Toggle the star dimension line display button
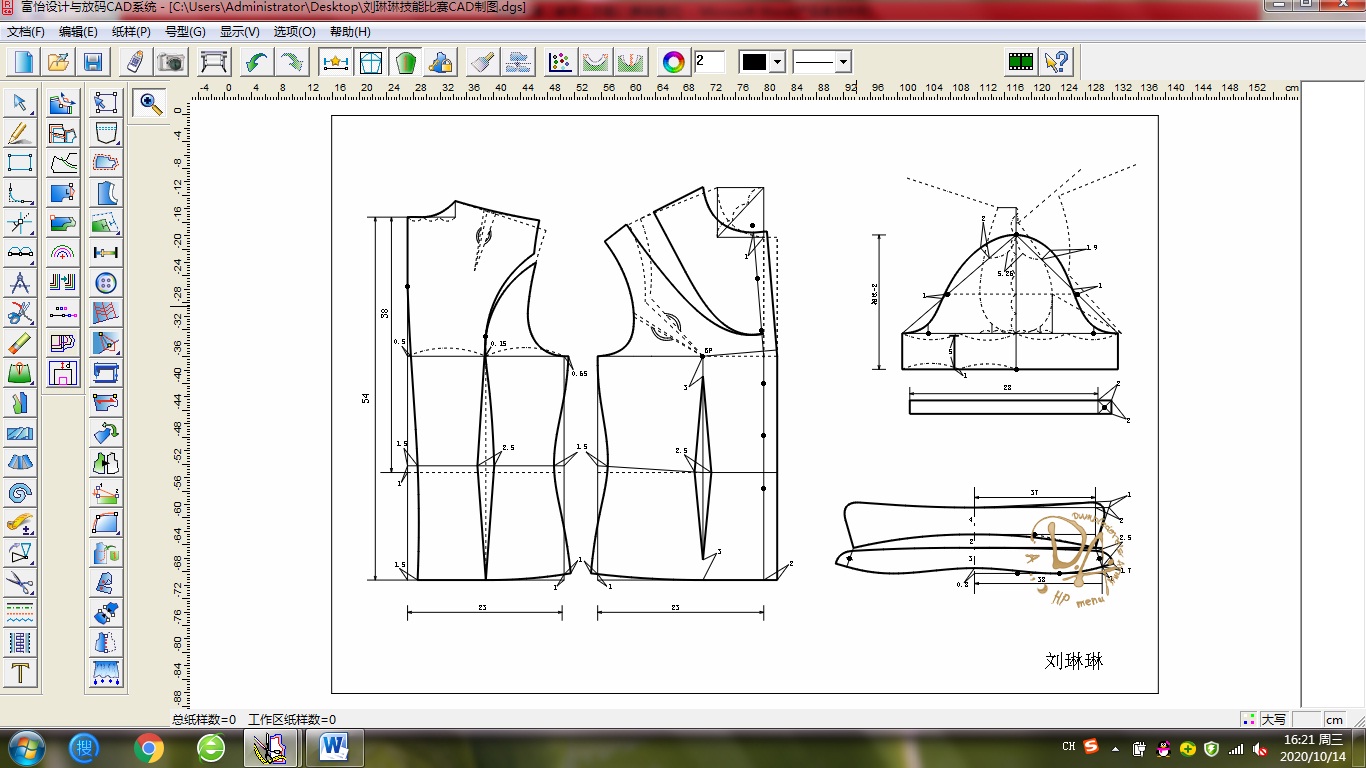 point(334,62)
